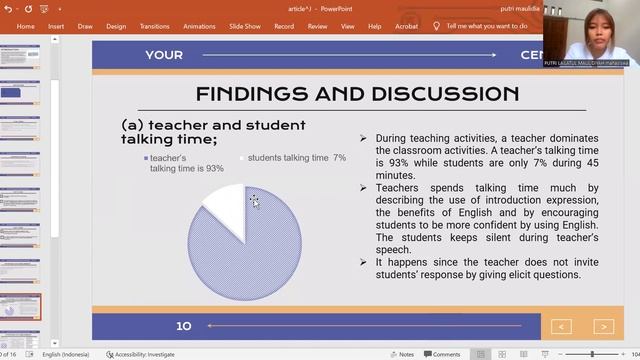Click the bullet text starting 'During teaching activities'
The height and width of the screenshot is (360, 640).
tap(487, 157)
